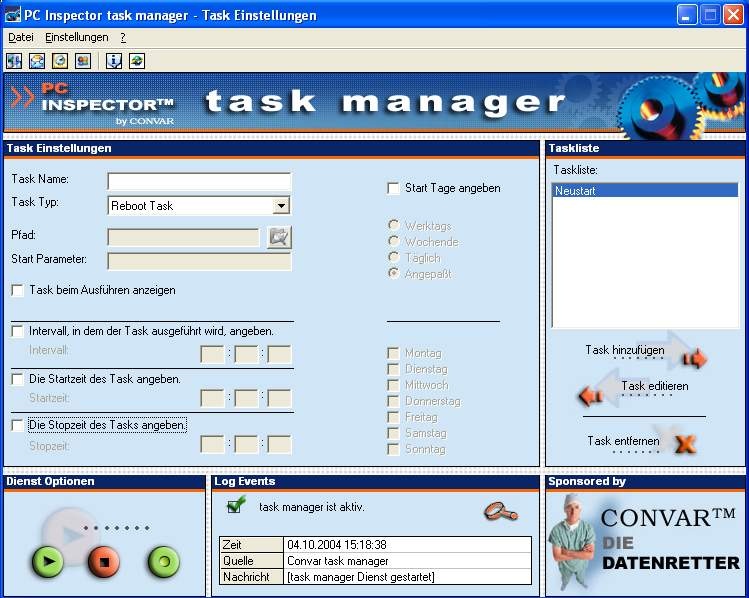Click the envelope mail toolbar icon
Viewport: 749px width, 598px height.
tap(37, 61)
